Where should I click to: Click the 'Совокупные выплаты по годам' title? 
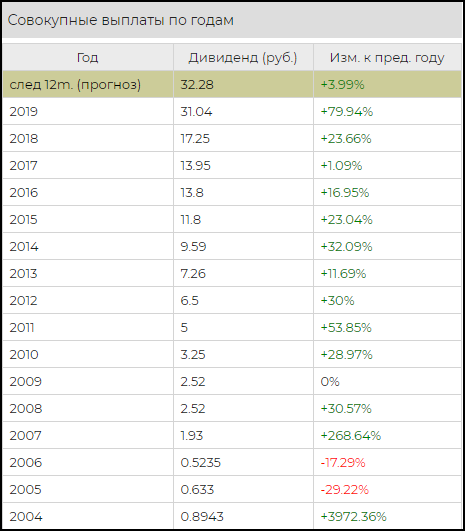tap(121, 20)
